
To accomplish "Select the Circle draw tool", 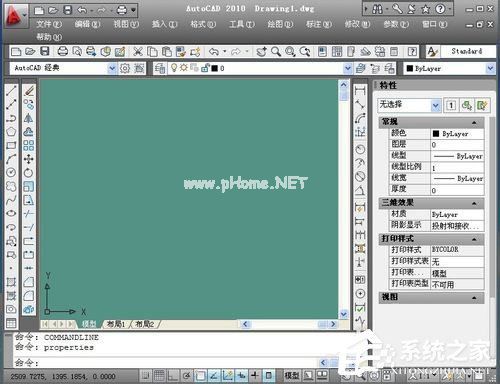I will pyautogui.click(x=11, y=172).
